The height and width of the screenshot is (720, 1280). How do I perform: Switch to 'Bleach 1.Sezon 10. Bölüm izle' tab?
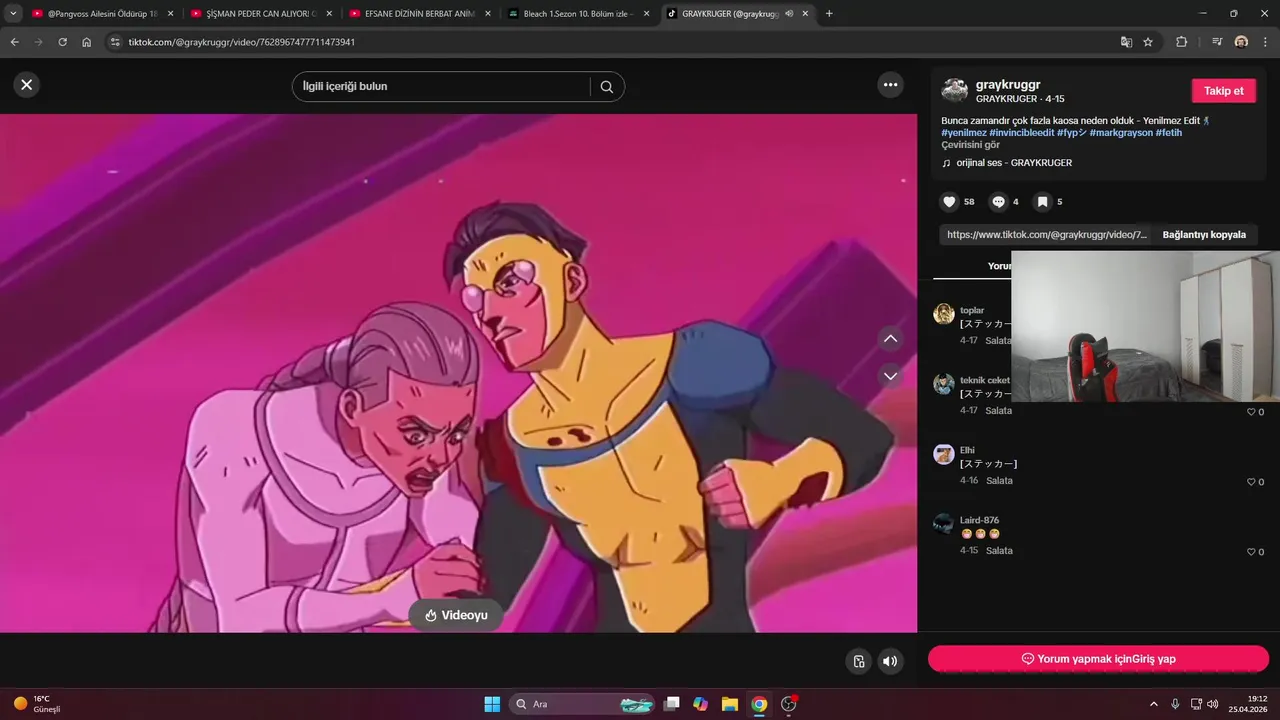tap(579, 14)
